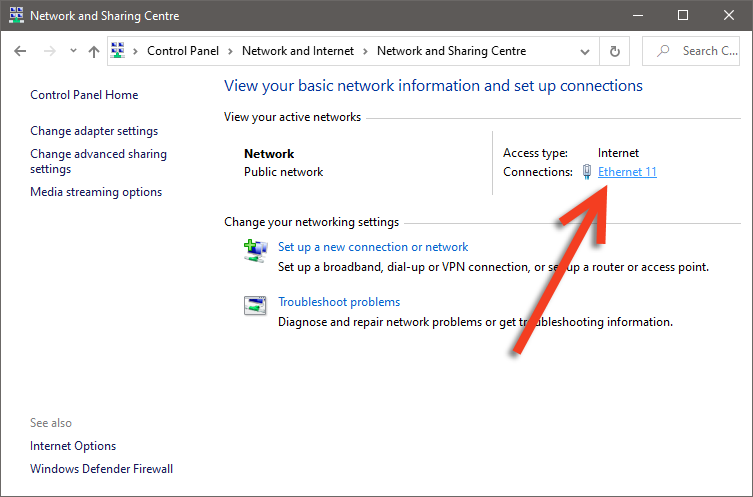
Task: Click the new connection setup icon
Action: click(255, 251)
